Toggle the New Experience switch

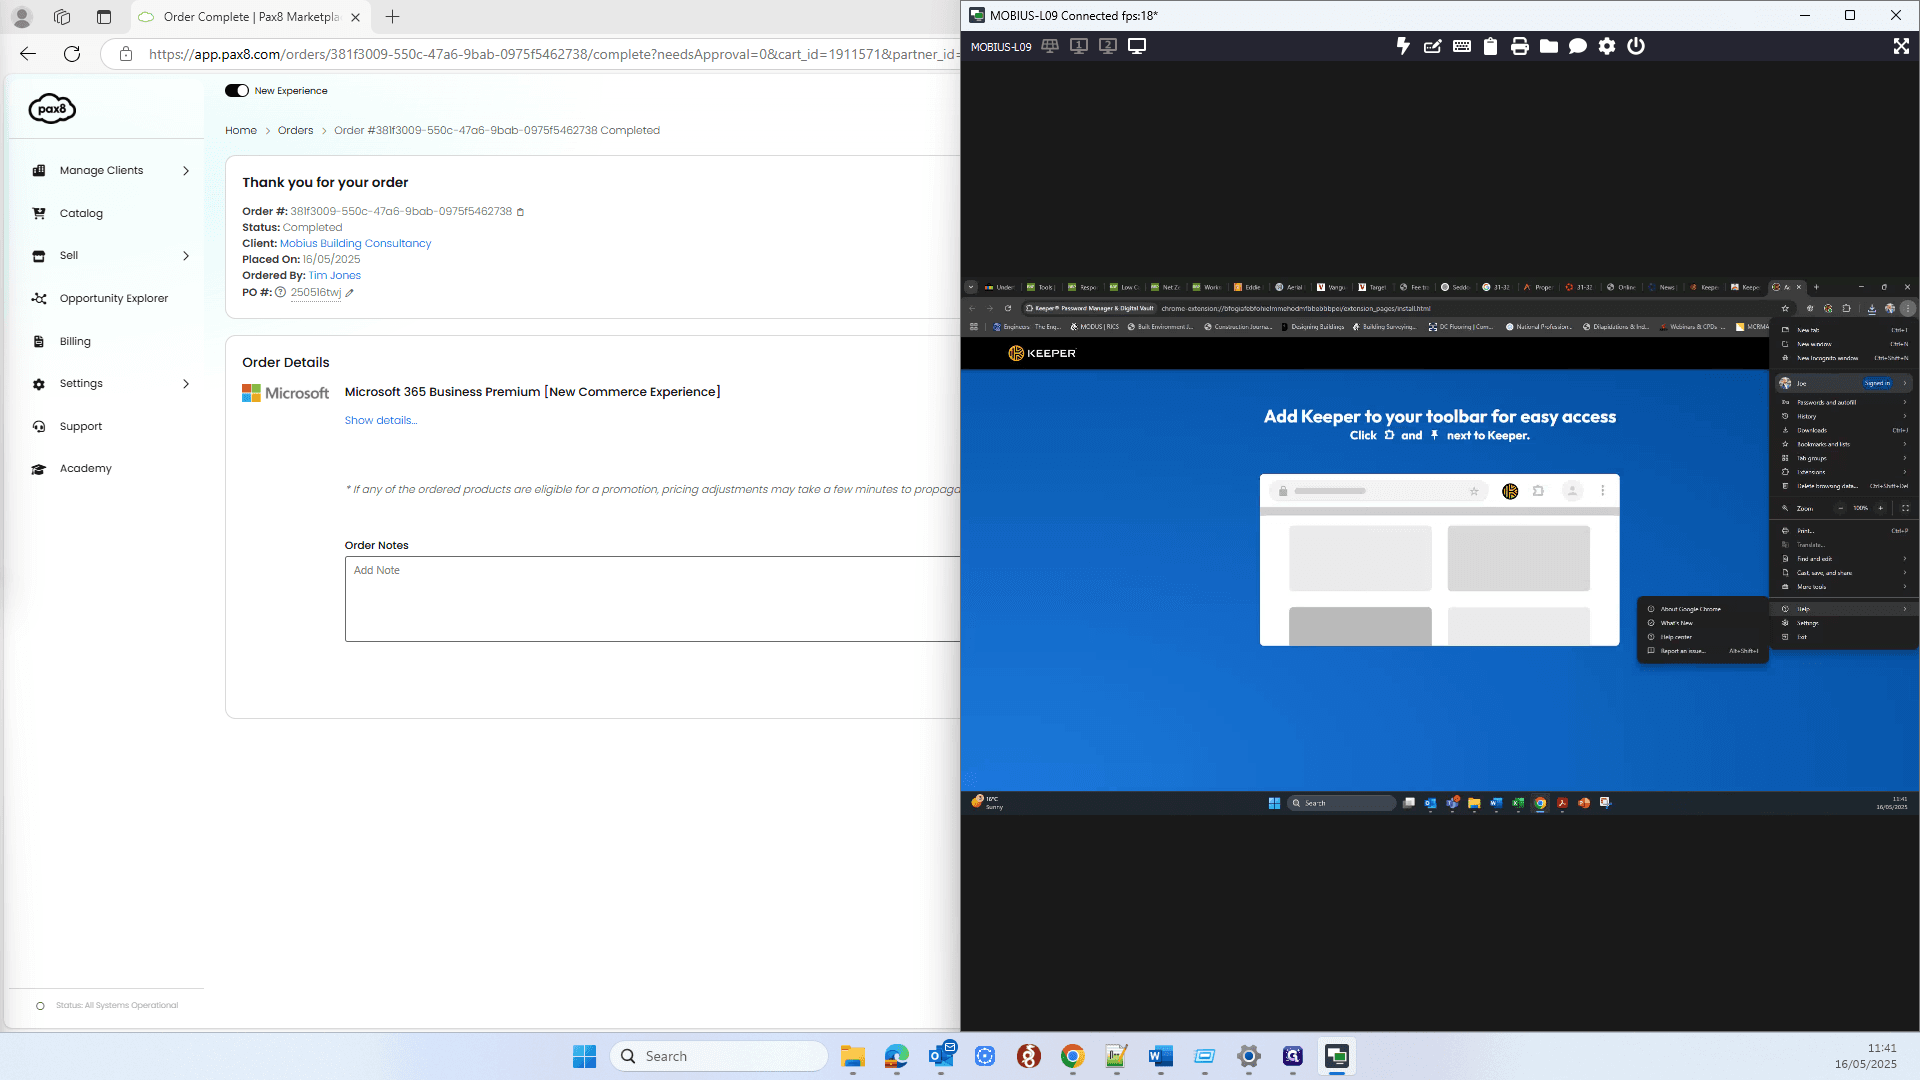tap(237, 90)
